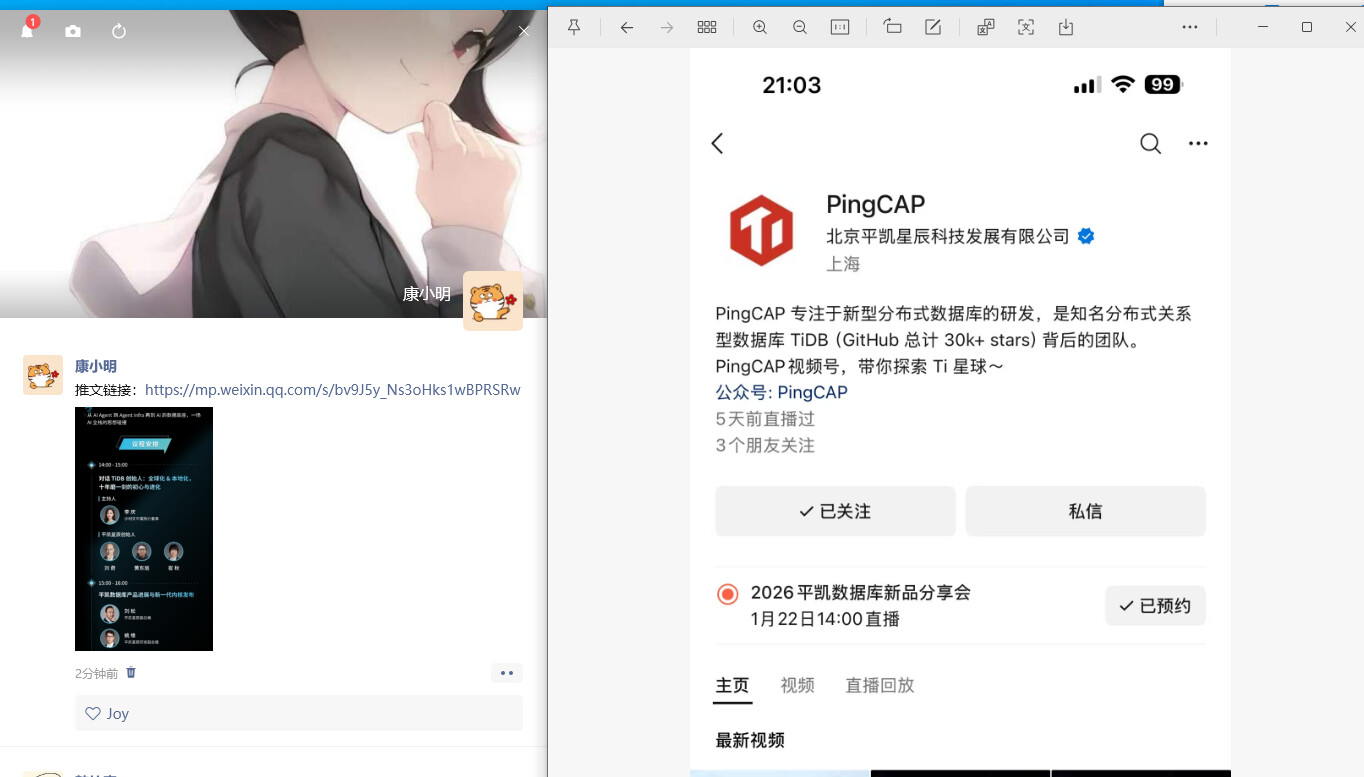Viewport: 1364px width, 777px height.
Task: Click the Wi-Fi icon in phone status bar
Action: click(x=1123, y=84)
